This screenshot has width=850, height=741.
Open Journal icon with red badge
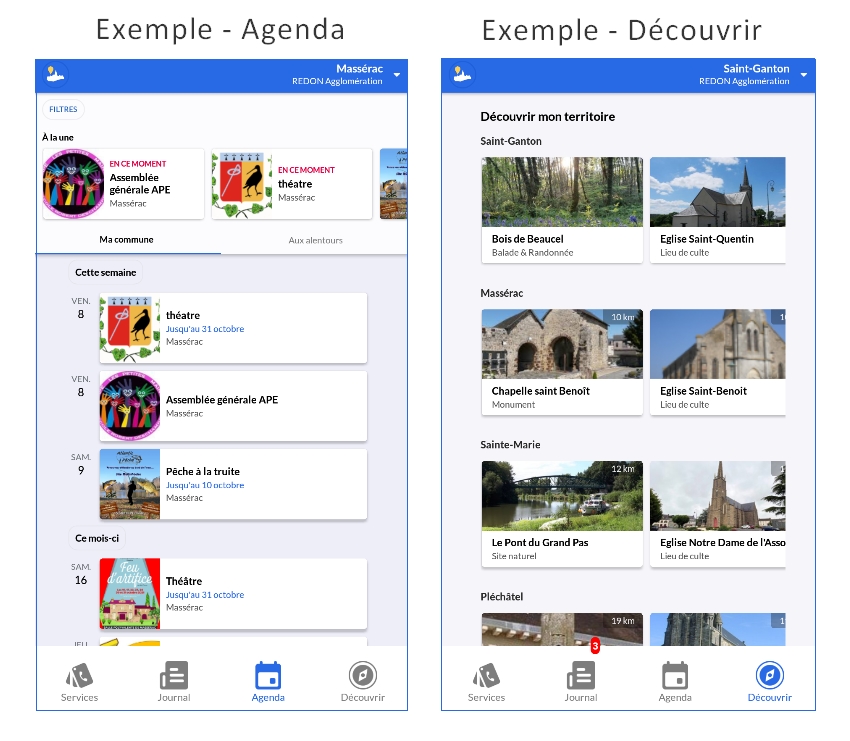point(581,676)
